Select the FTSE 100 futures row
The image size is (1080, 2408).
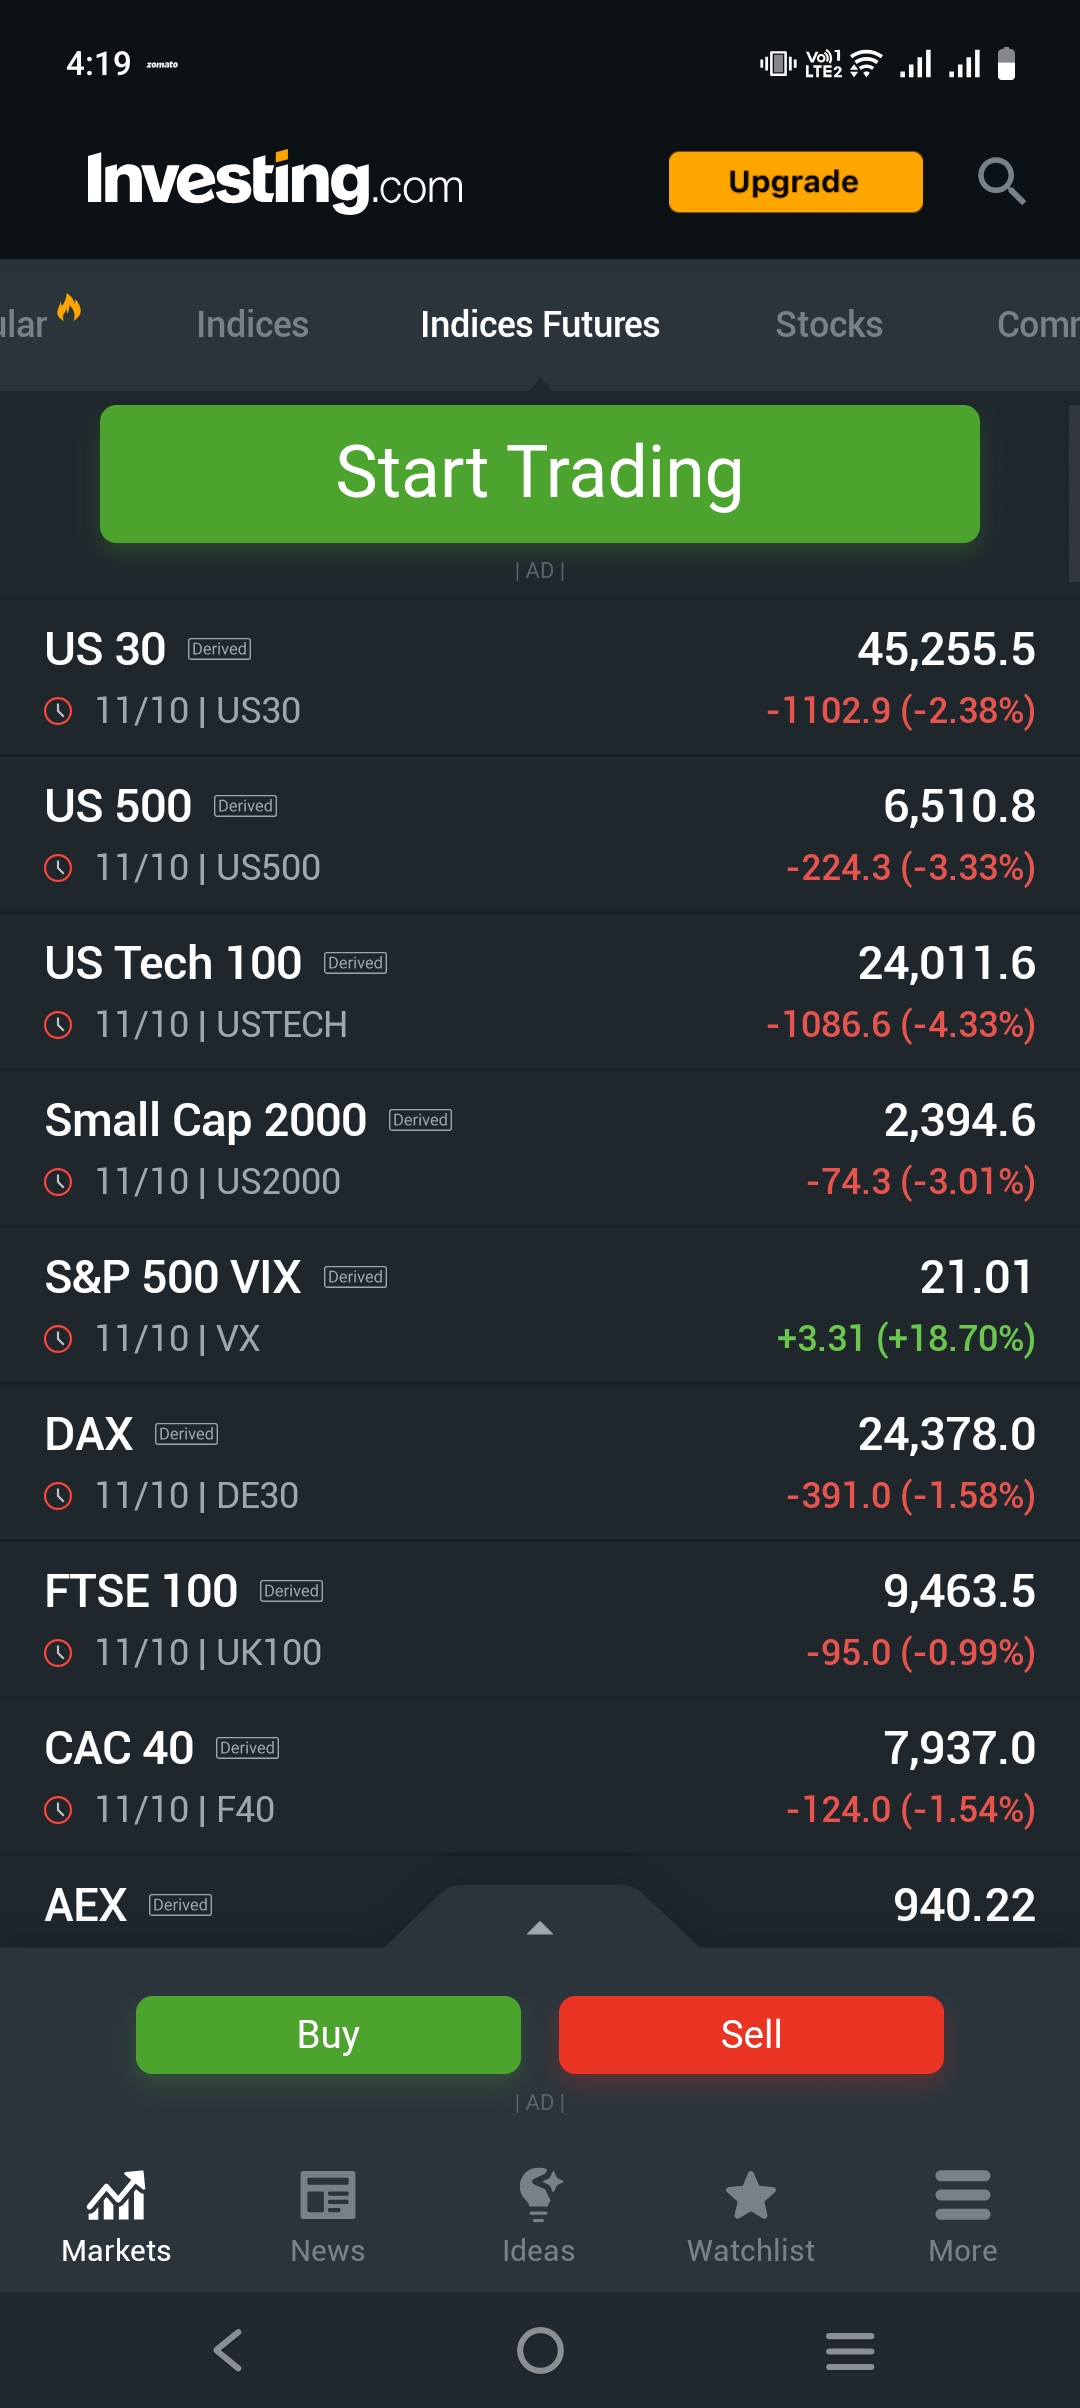tap(540, 1620)
